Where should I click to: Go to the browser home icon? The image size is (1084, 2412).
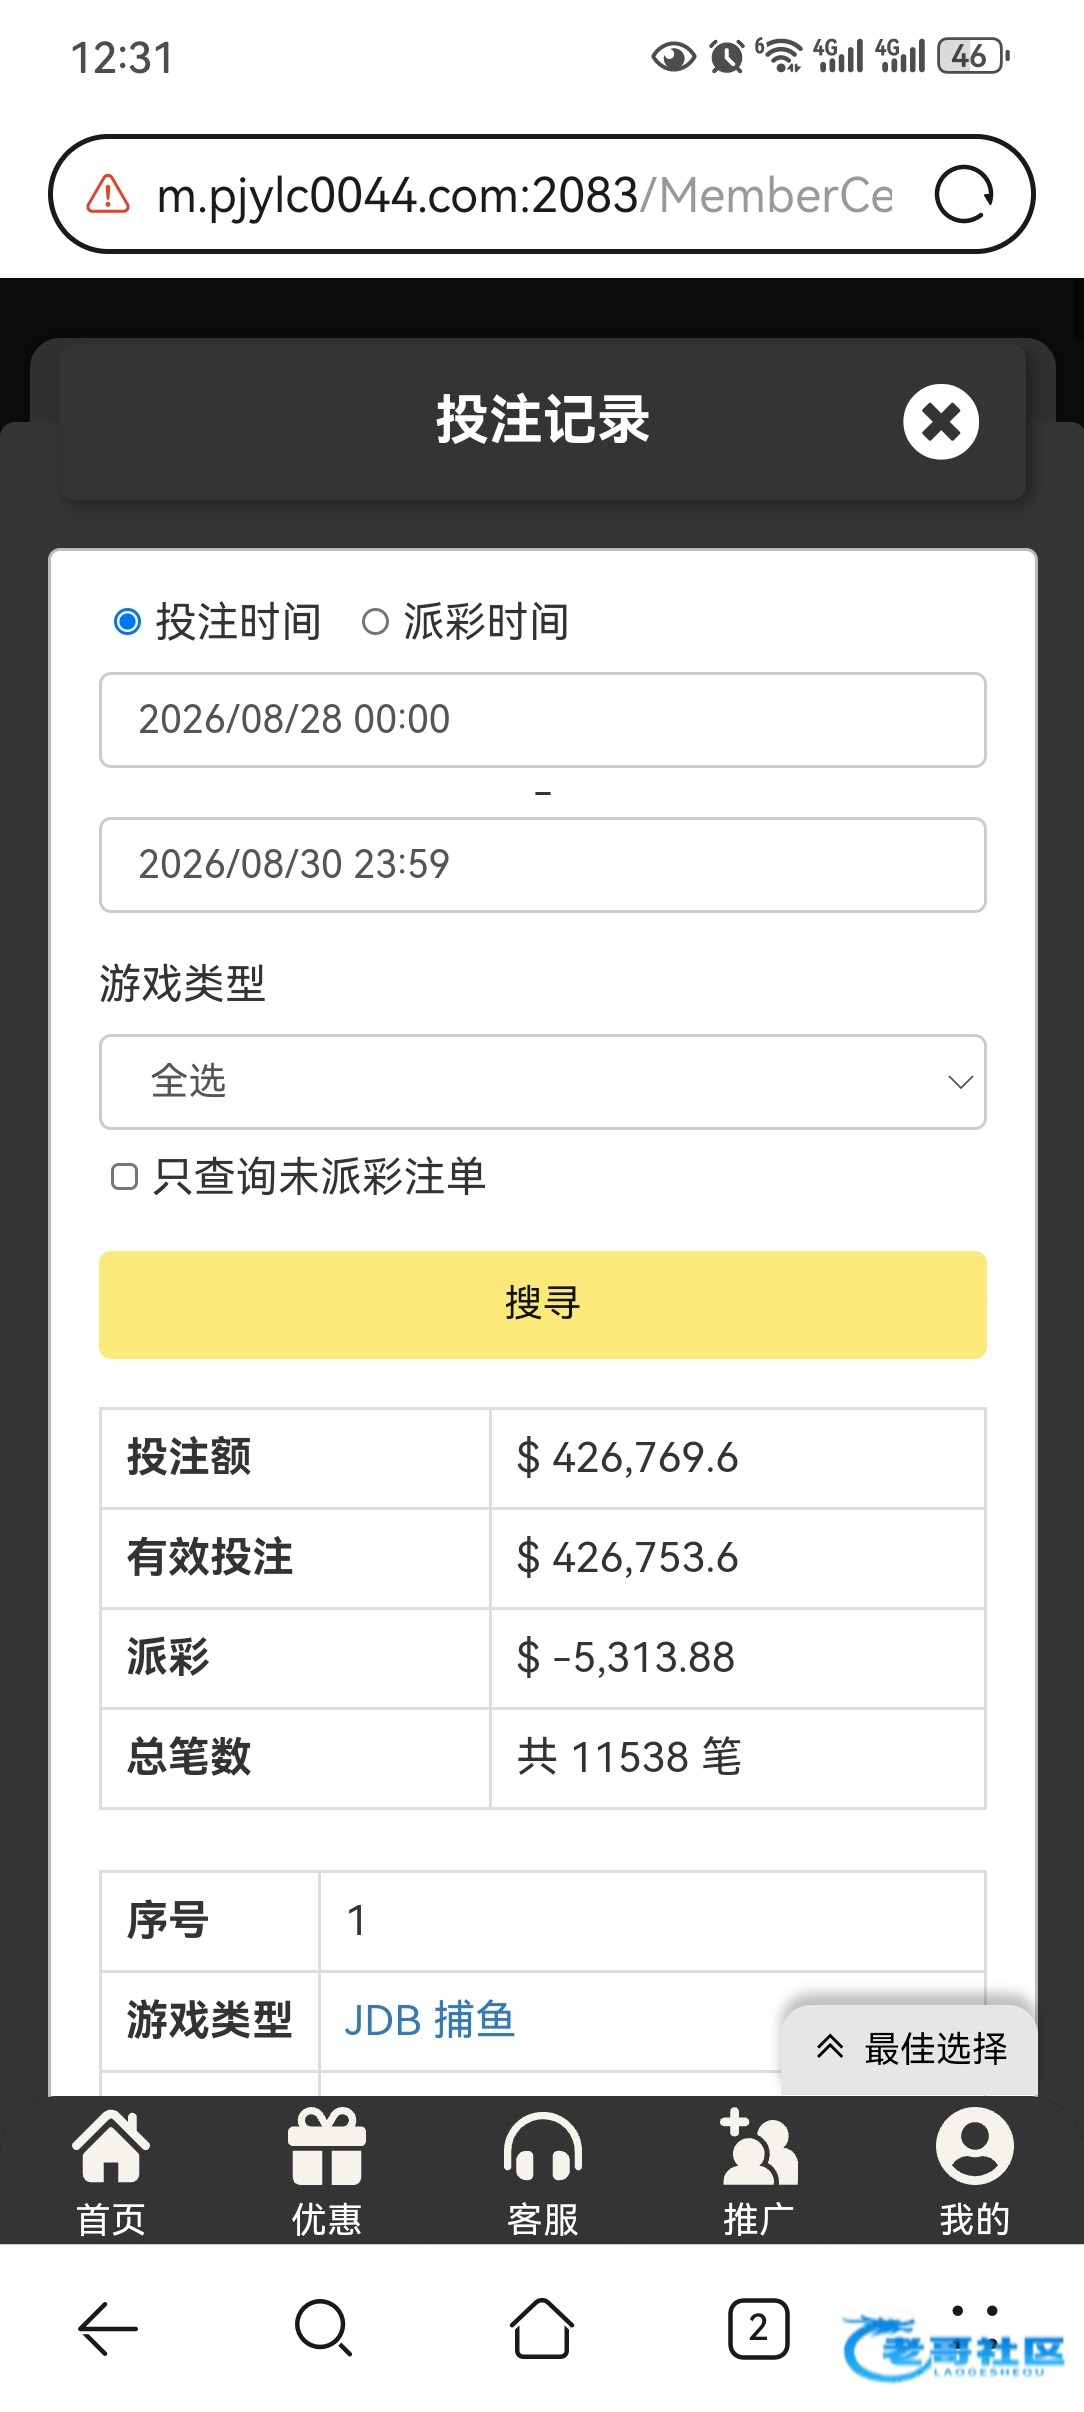(x=542, y=2328)
